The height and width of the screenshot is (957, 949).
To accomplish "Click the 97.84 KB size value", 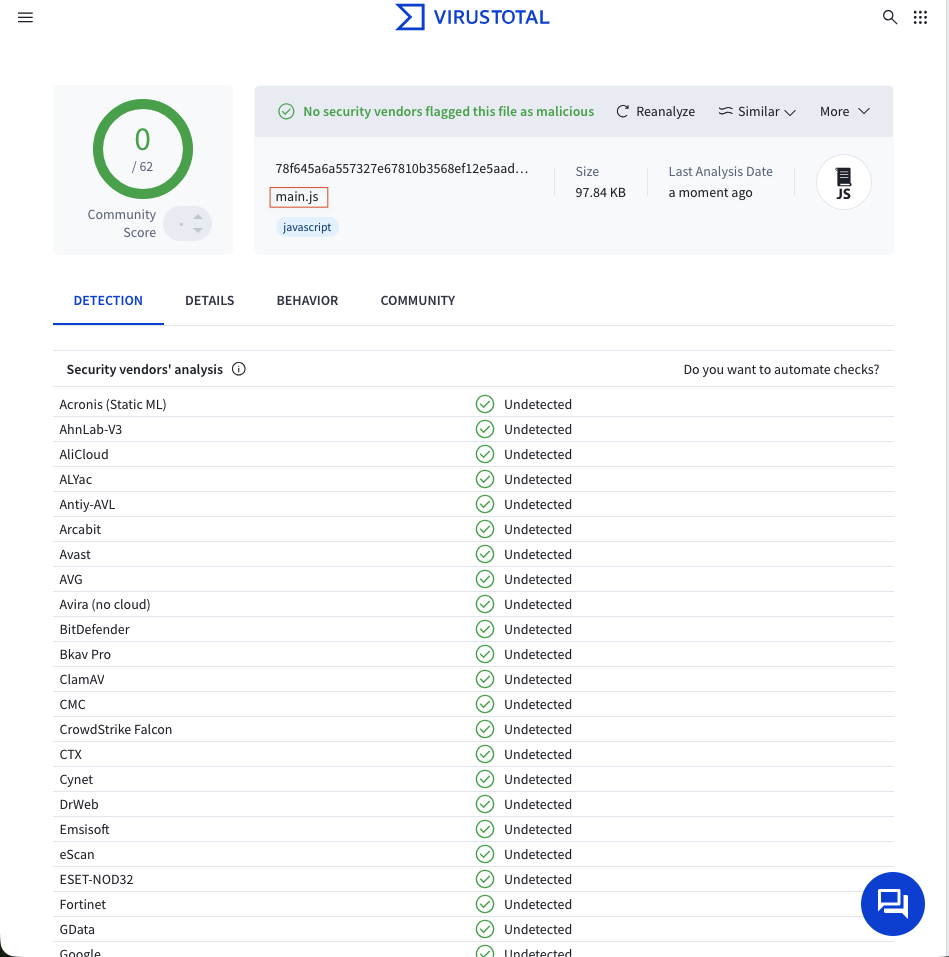I will point(601,192).
